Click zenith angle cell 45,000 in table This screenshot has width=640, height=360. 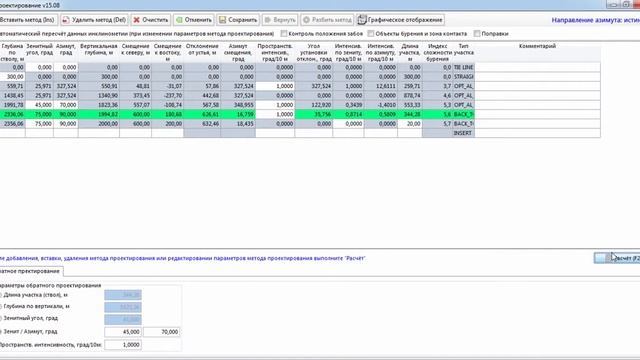click(39, 105)
